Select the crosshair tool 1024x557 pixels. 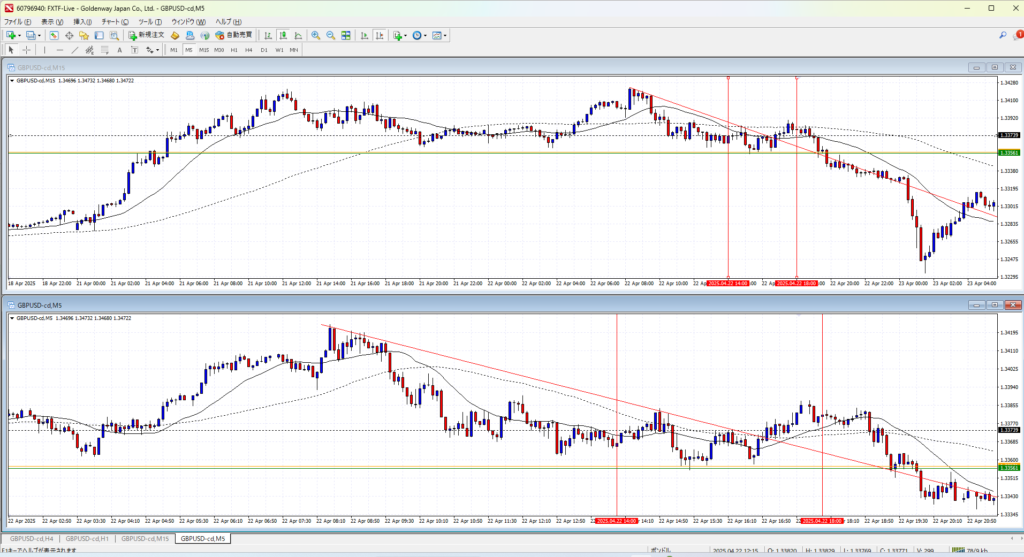27,50
